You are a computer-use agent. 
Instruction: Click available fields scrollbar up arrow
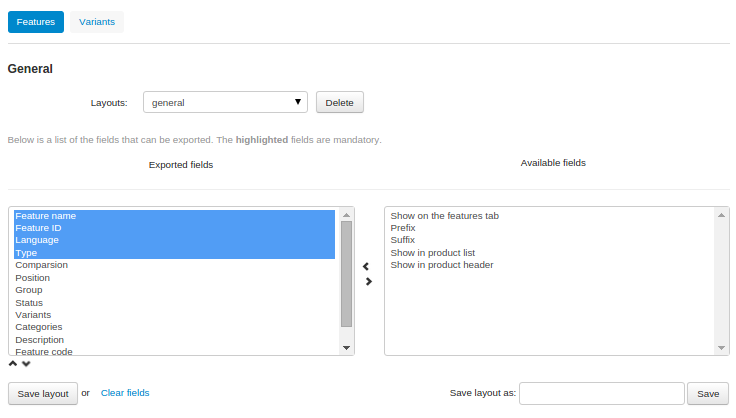pos(721,215)
